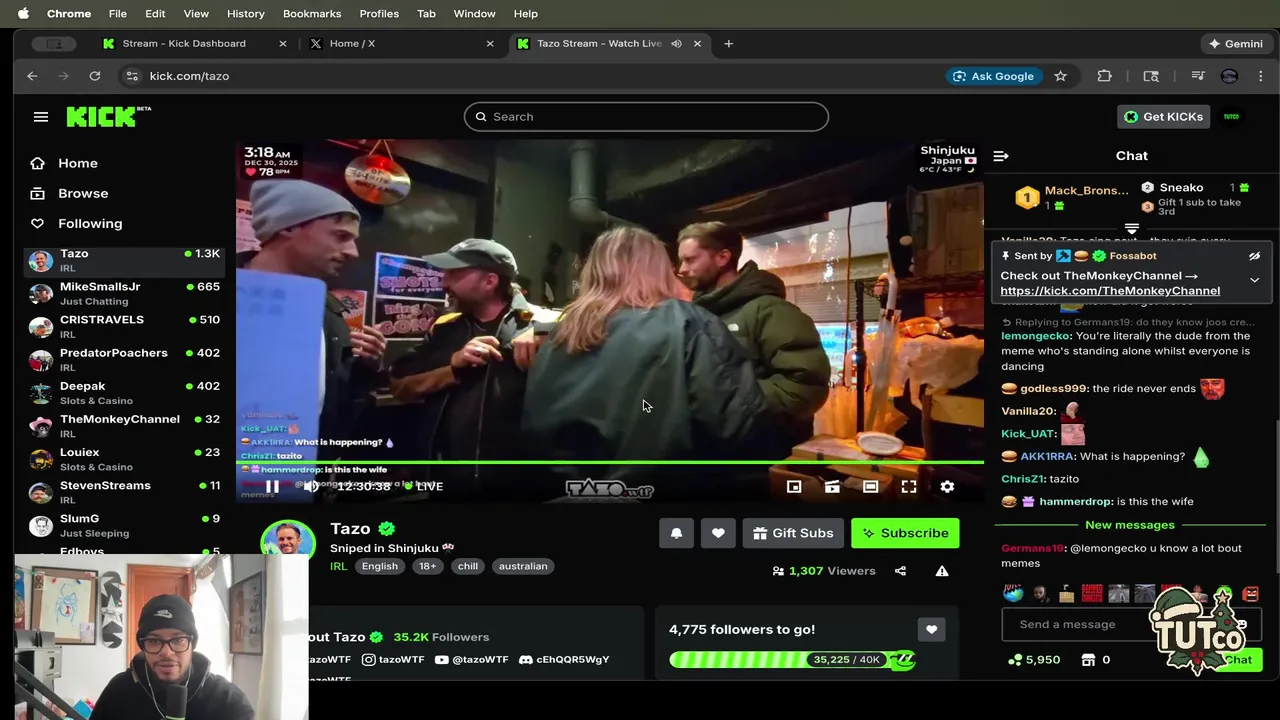This screenshot has height=720, width=1280.
Task: Click the 35,225 / 40K progress bar
Action: point(792,660)
